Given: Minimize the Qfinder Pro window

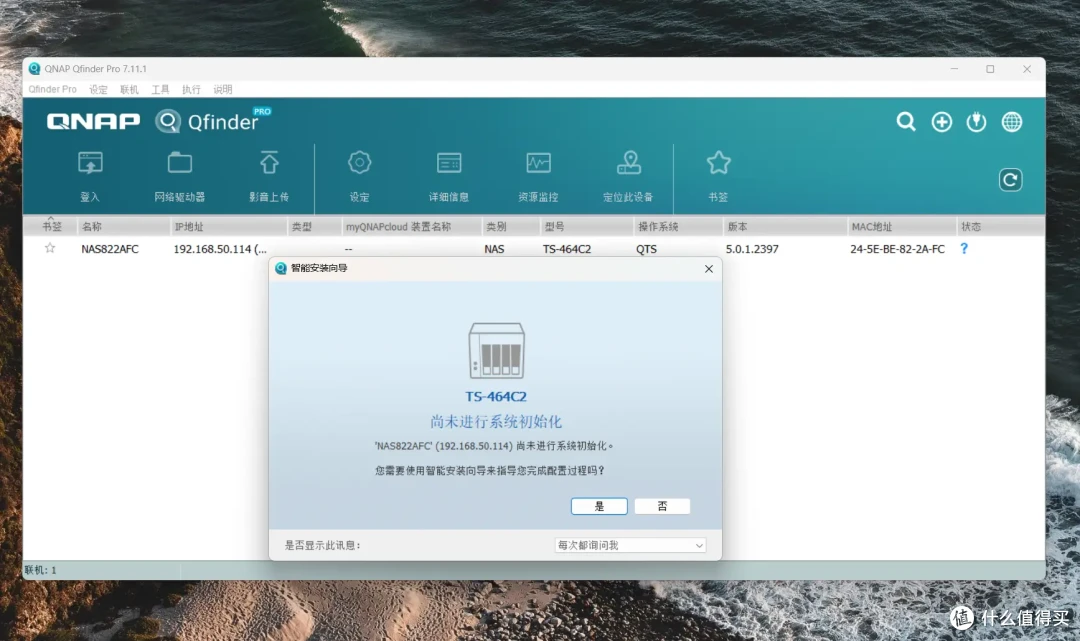Looking at the screenshot, I should coord(954,69).
